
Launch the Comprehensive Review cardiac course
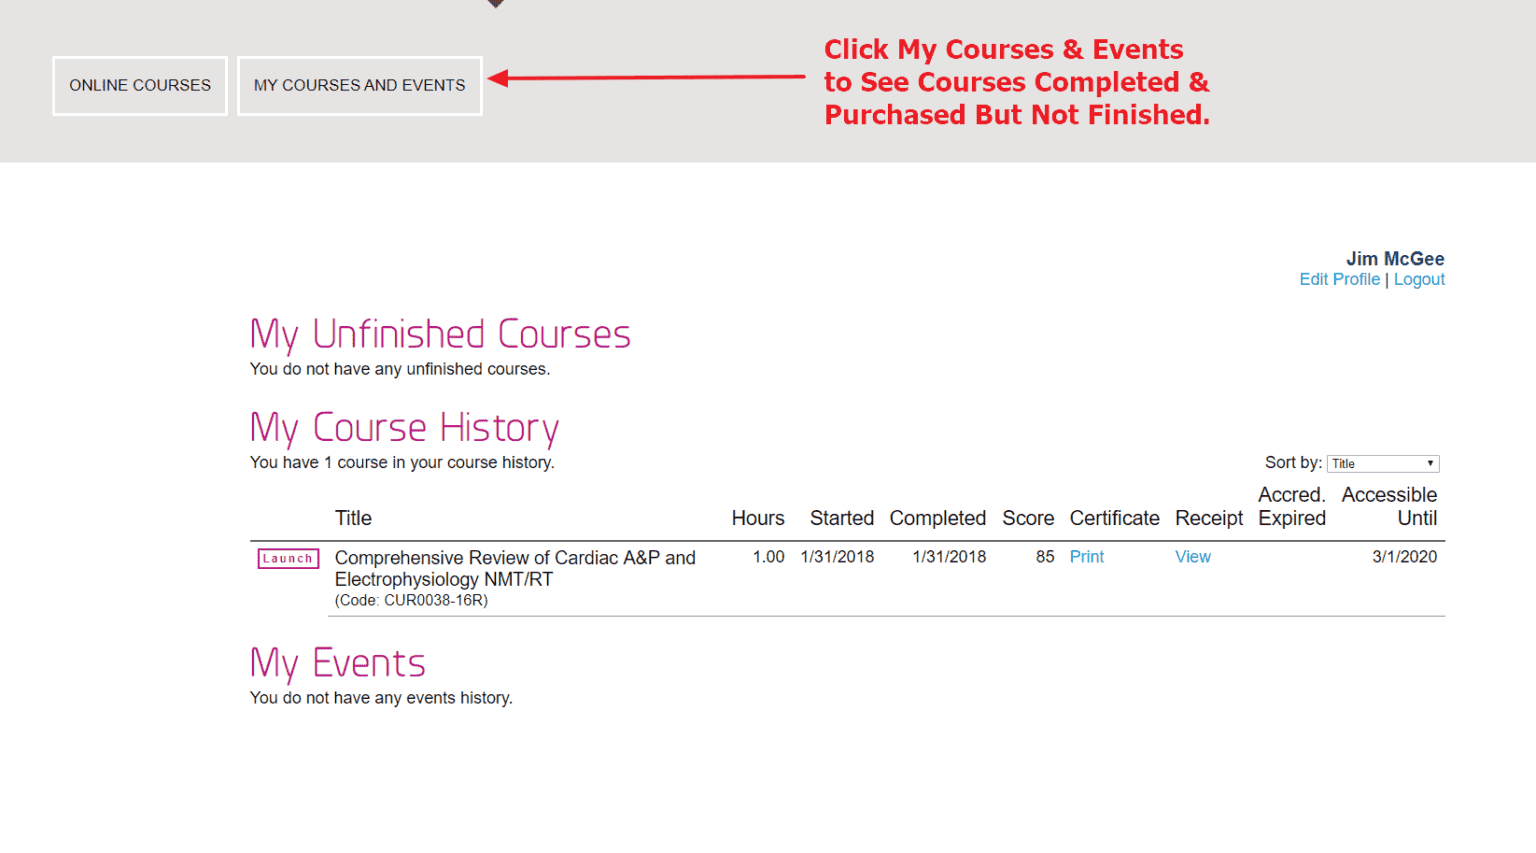click(287, 558)
